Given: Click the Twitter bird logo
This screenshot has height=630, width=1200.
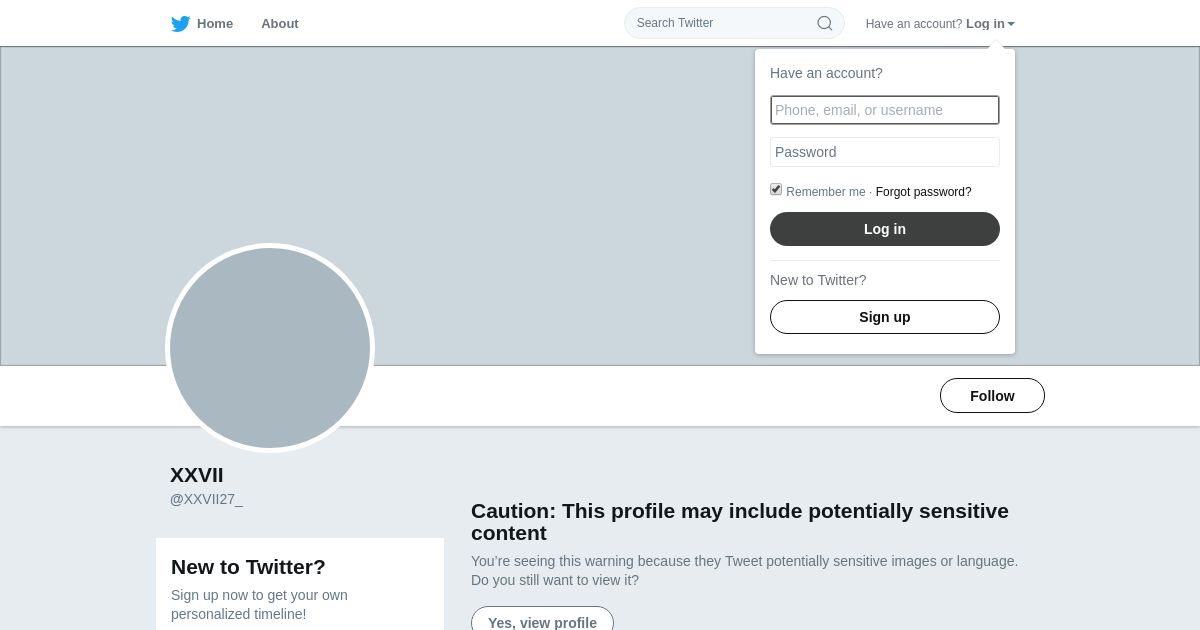Looking at the screenshot, I should pyautogui.click(x=180, y=24).
